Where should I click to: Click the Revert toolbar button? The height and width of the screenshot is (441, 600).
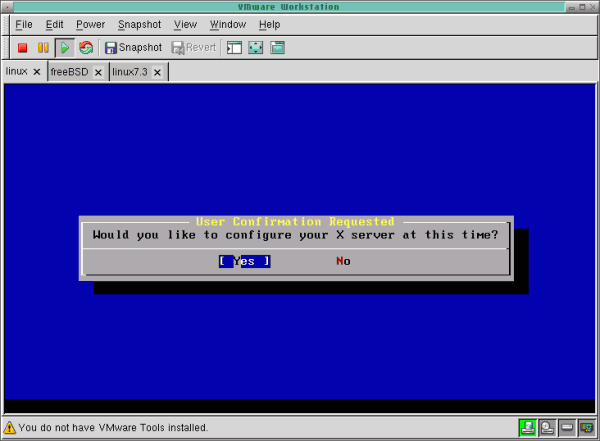(x=194, y=48)
